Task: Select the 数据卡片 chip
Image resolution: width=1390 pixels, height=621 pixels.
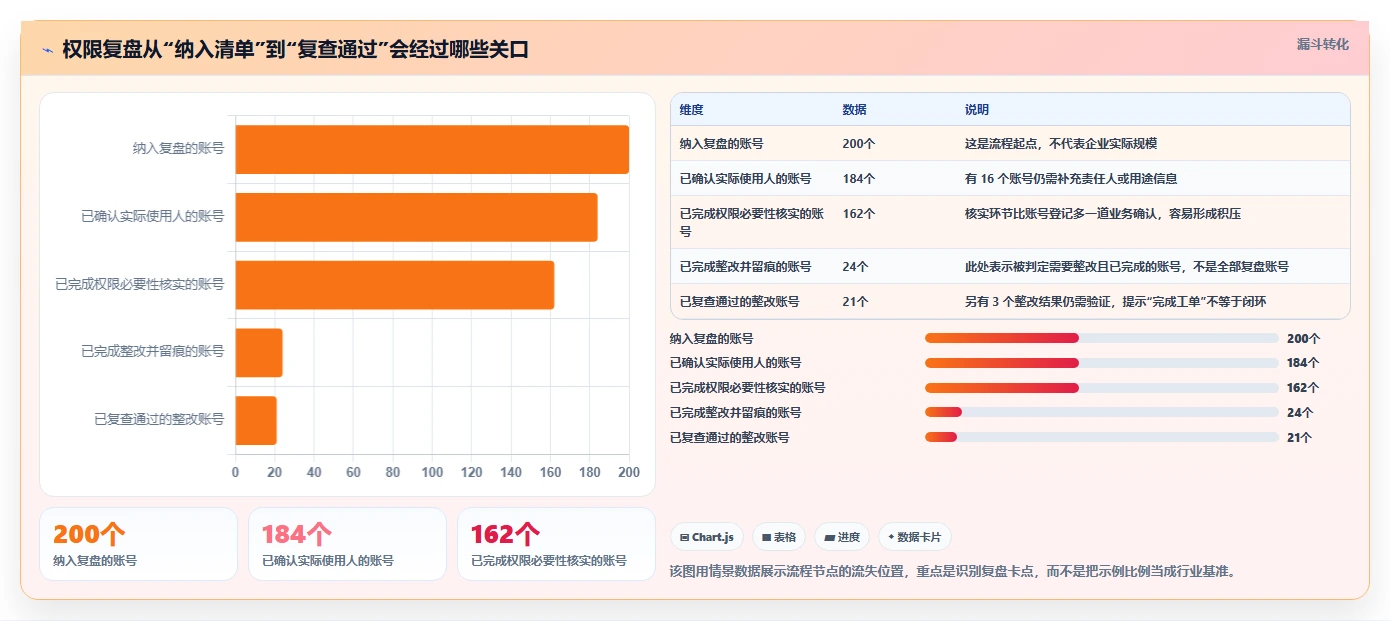Action: coord(915,537)
